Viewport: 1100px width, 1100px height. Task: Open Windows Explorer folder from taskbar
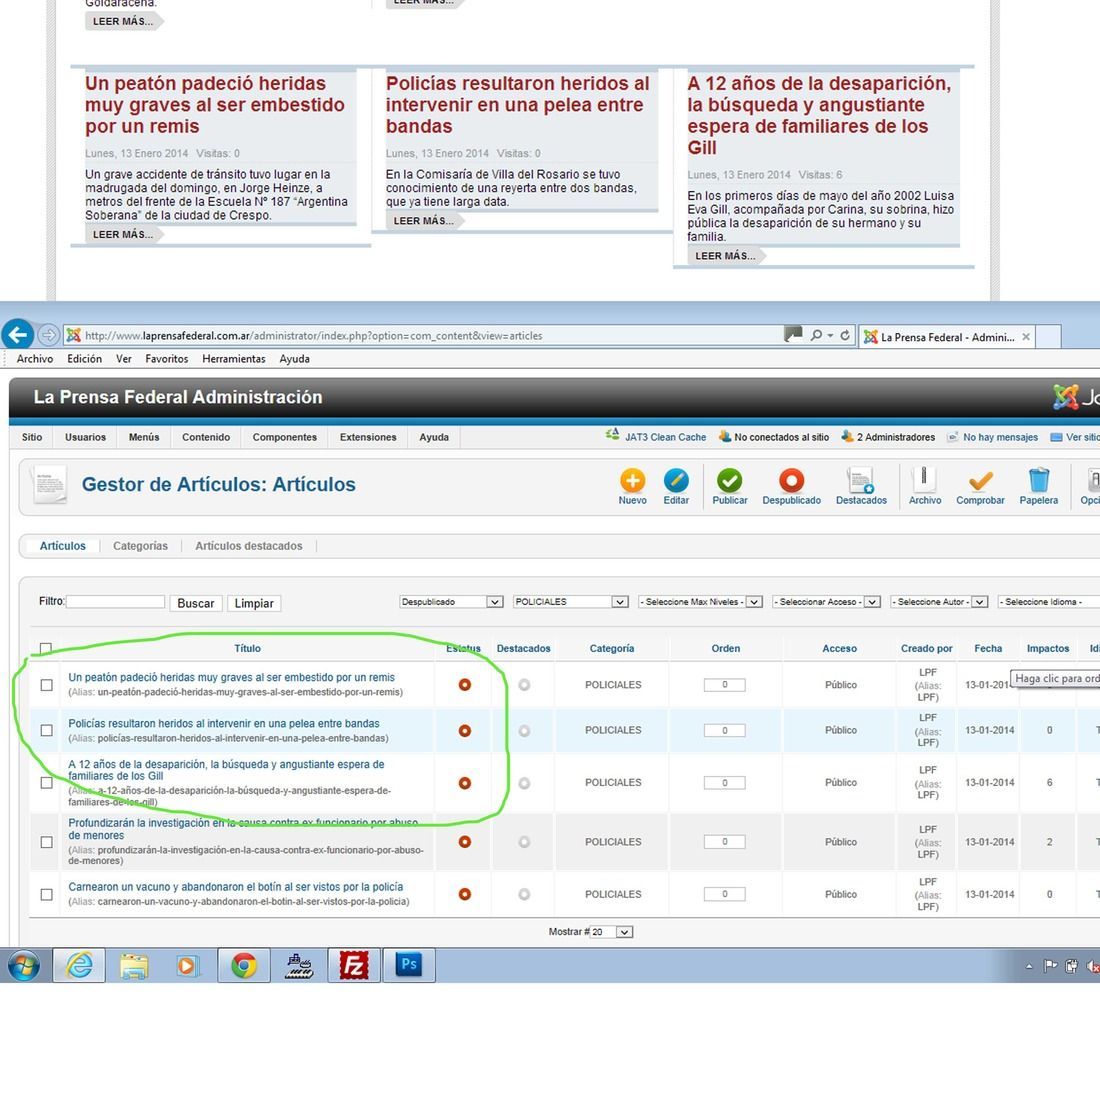pos(134,965)
